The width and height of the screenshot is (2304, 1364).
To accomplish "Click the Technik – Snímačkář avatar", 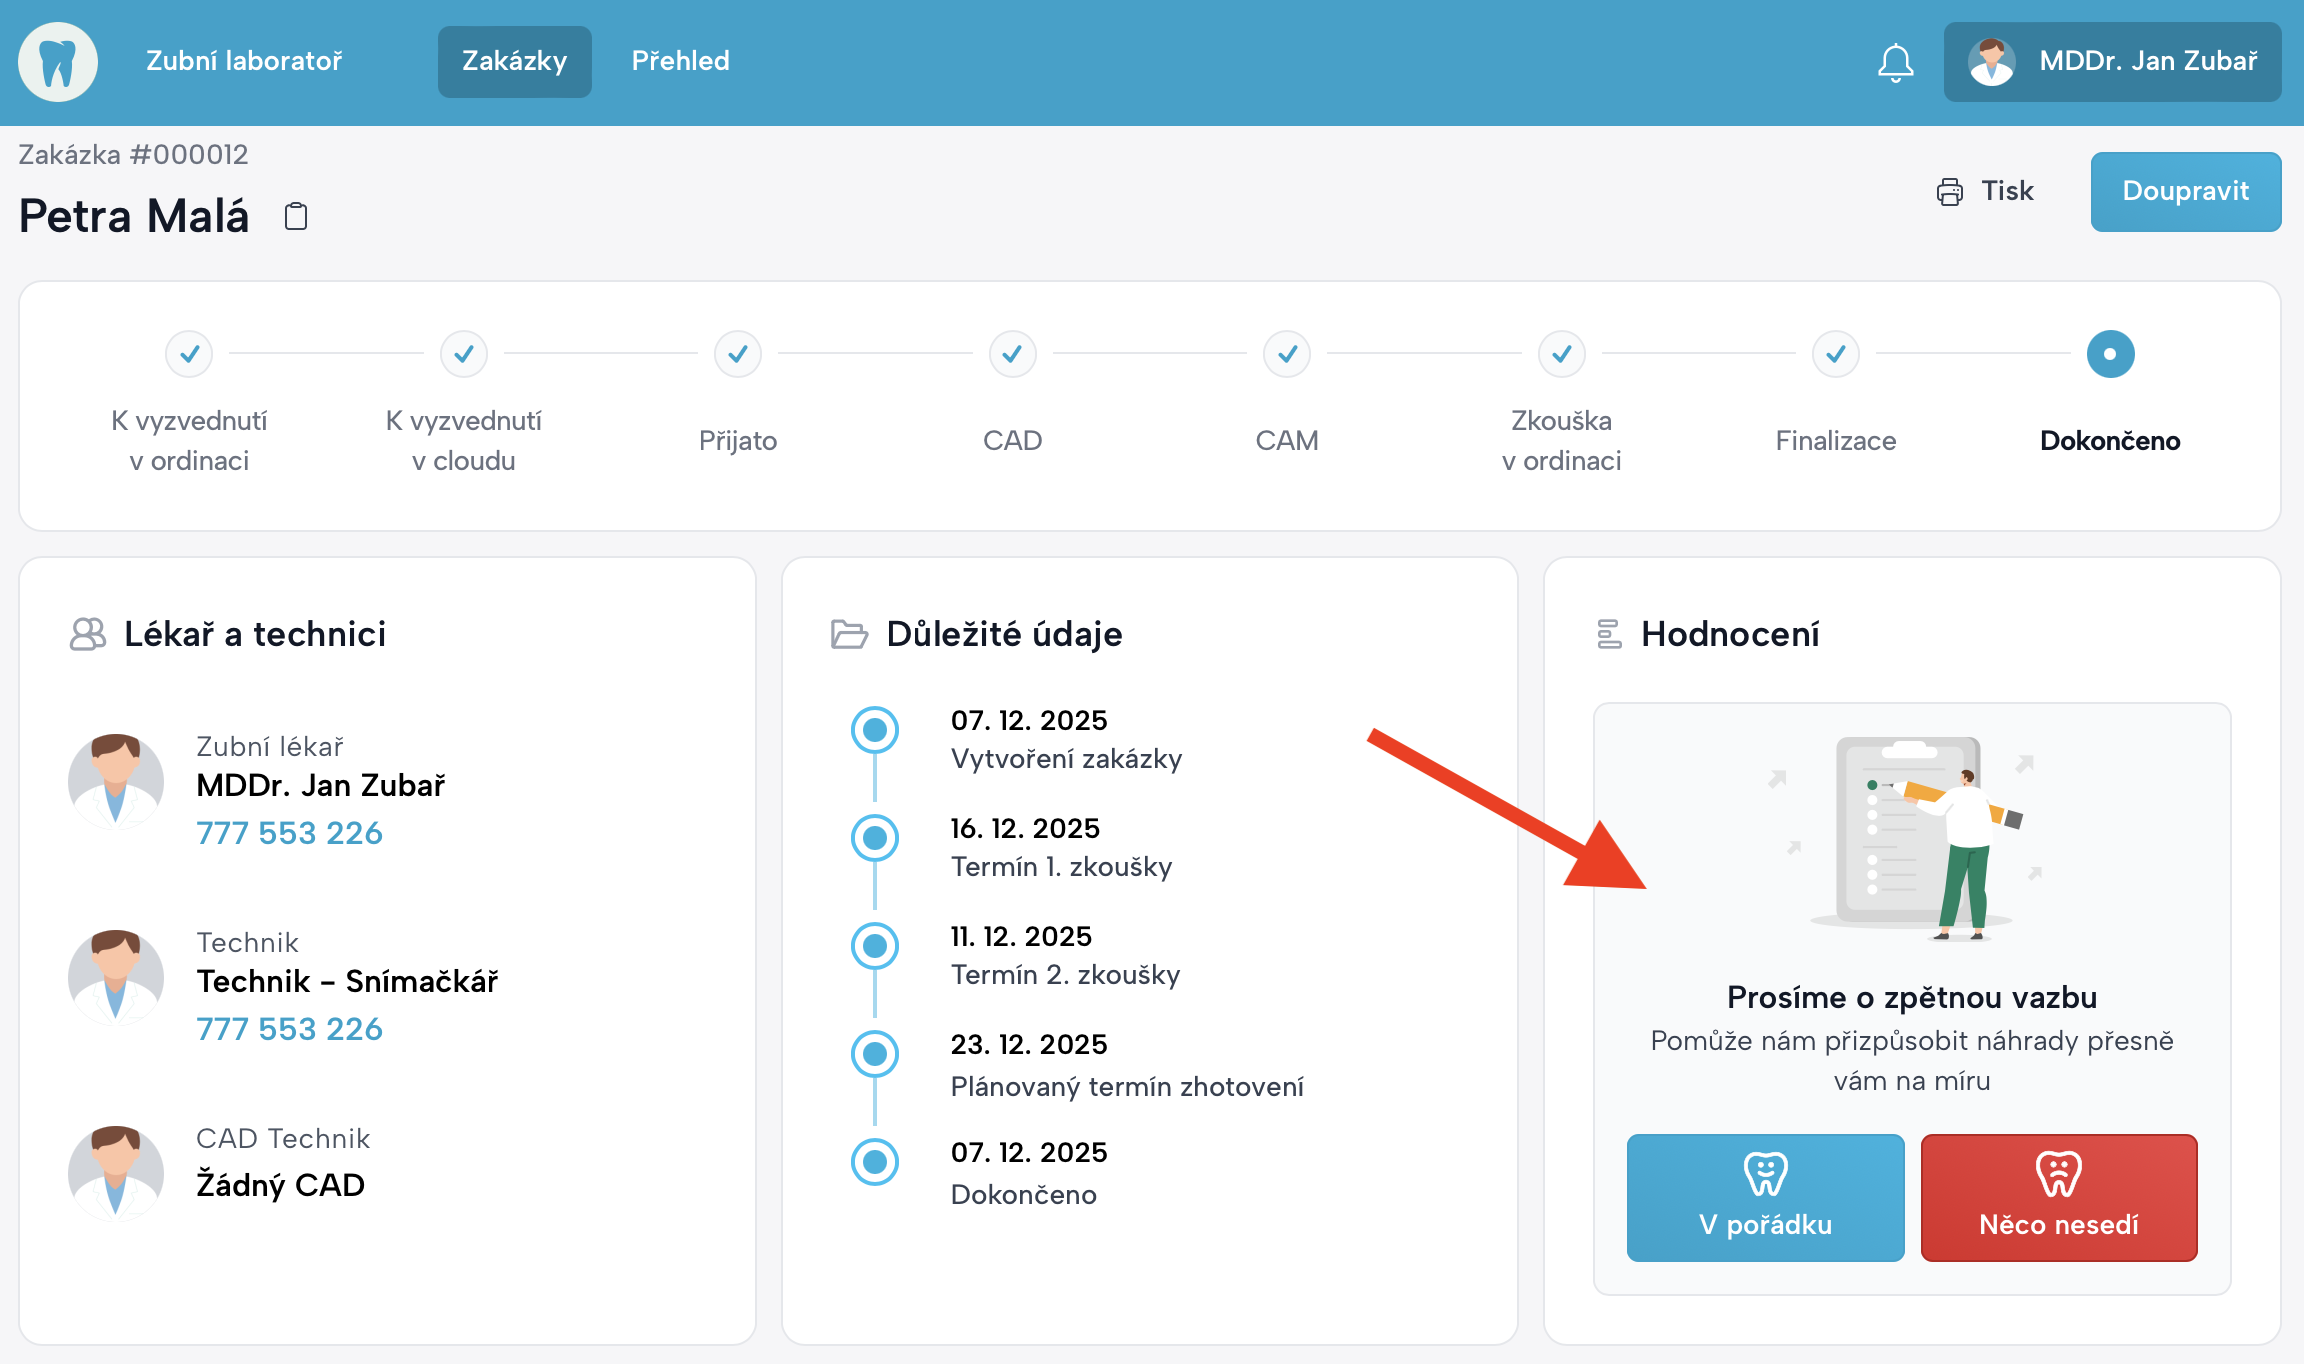I will (x=116, y=977).
